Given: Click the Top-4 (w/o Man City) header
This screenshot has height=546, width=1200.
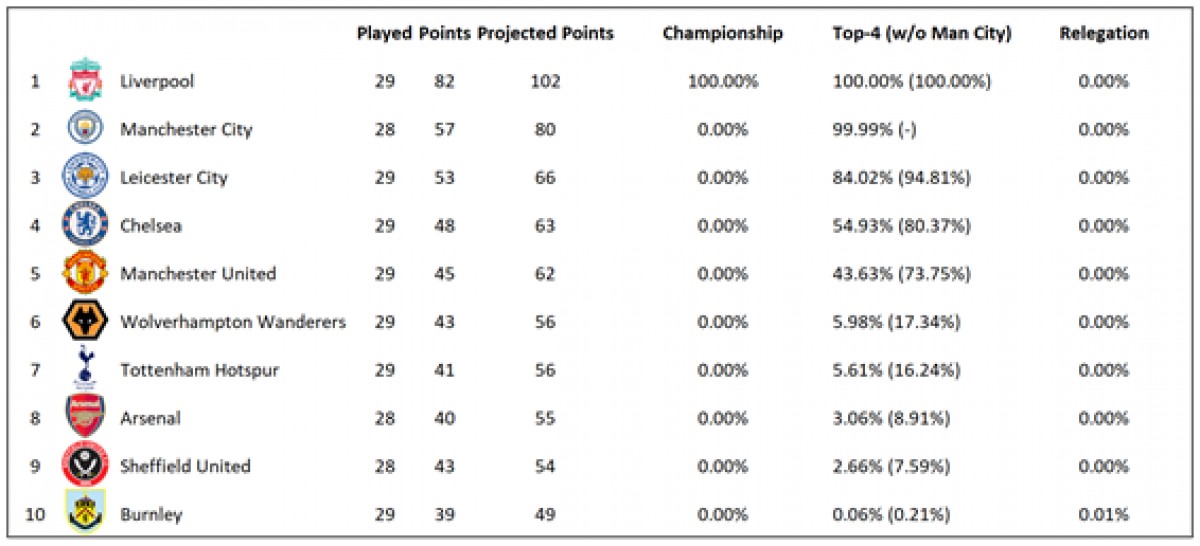Looking at the screenshot, I should click(x=921, y=33).
